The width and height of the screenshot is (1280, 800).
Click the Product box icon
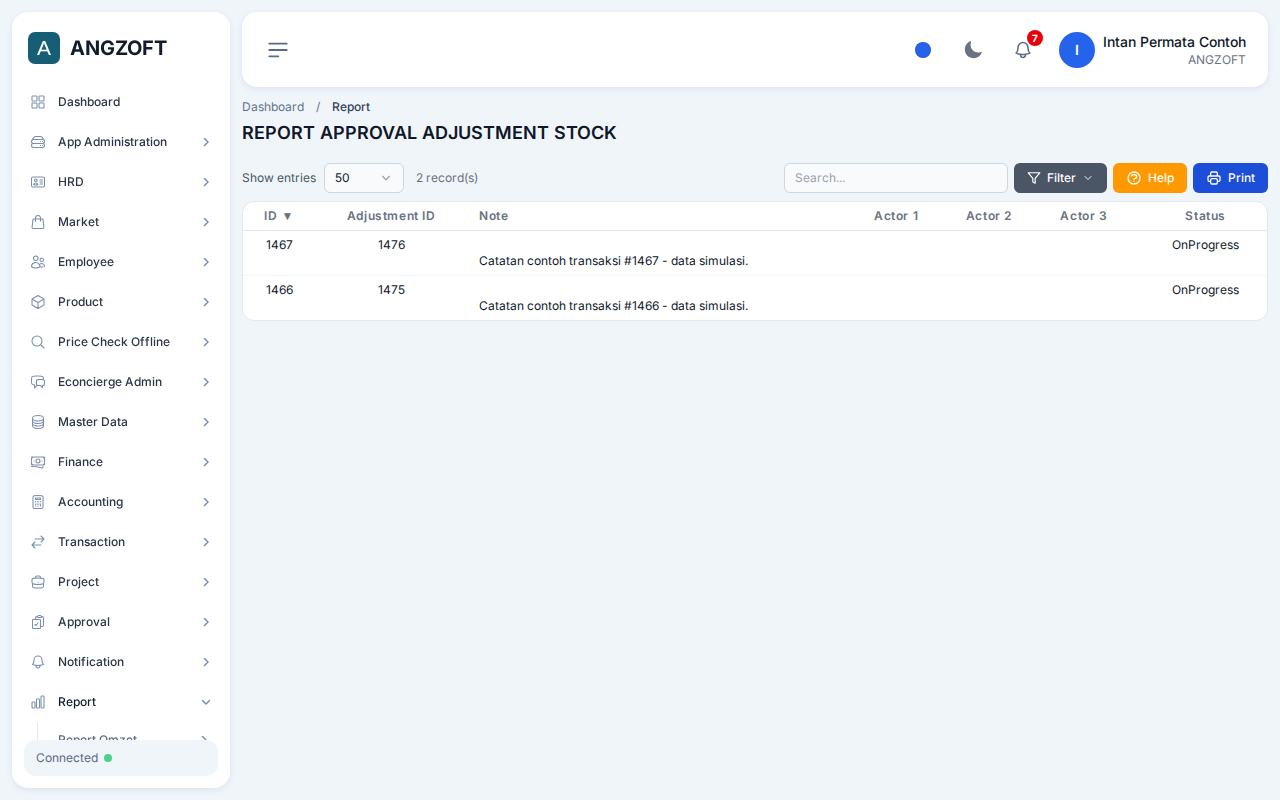tap(38, 302)
